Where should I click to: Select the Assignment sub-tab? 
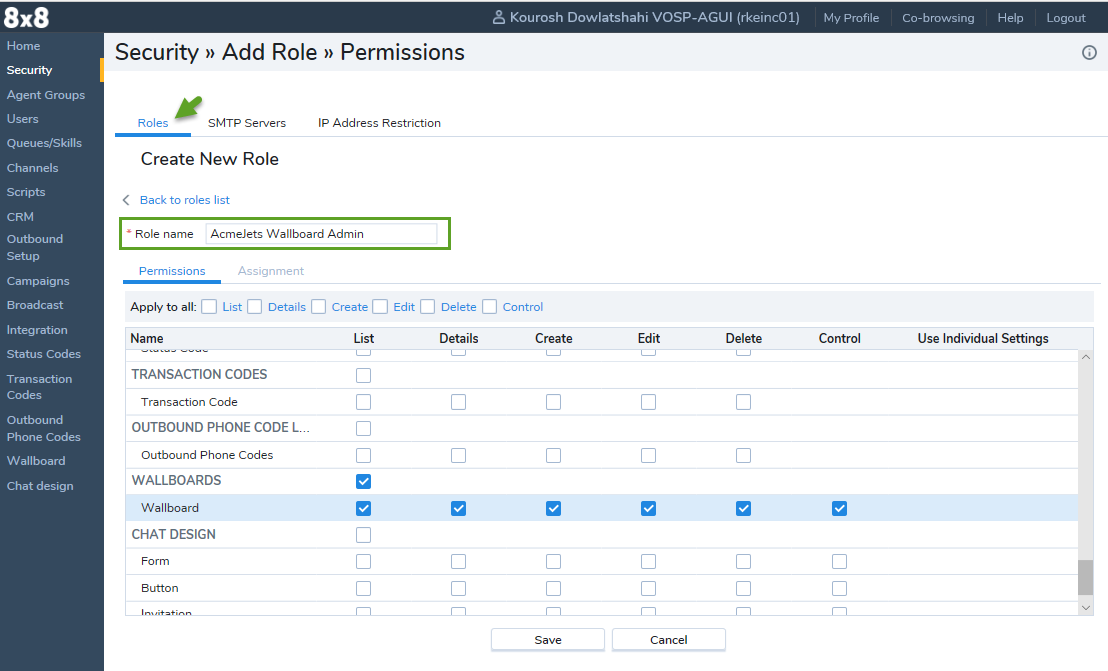(x=271, y=271)
